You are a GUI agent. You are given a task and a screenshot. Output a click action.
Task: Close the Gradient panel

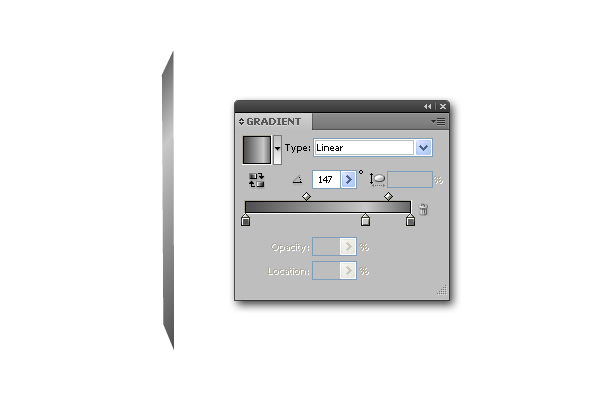[443, 106]
